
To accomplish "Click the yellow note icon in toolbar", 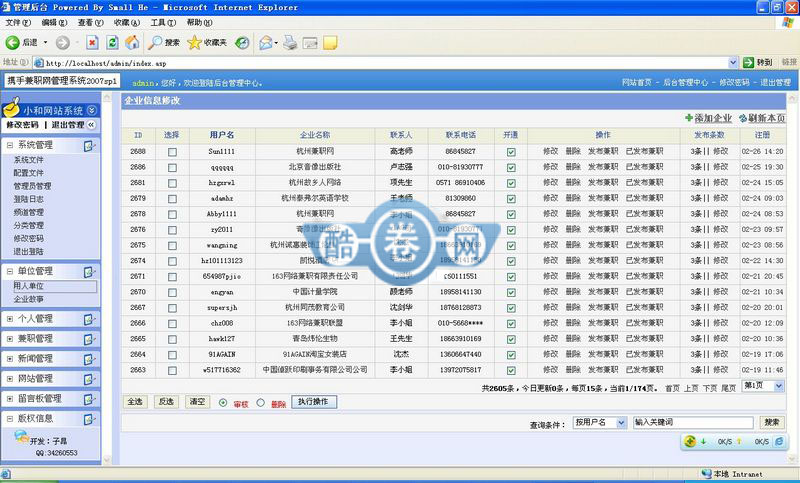I will 330,43.
